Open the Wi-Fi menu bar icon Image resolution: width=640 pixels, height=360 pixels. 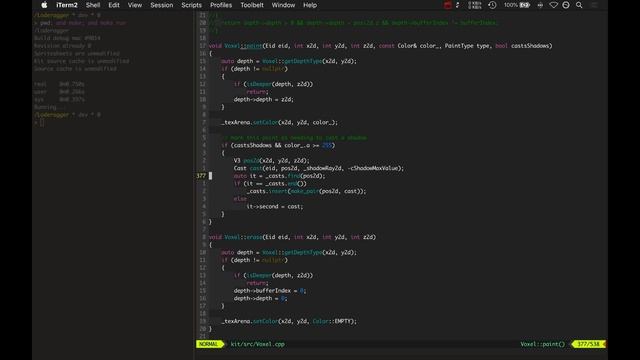click(x=553, y=5)
